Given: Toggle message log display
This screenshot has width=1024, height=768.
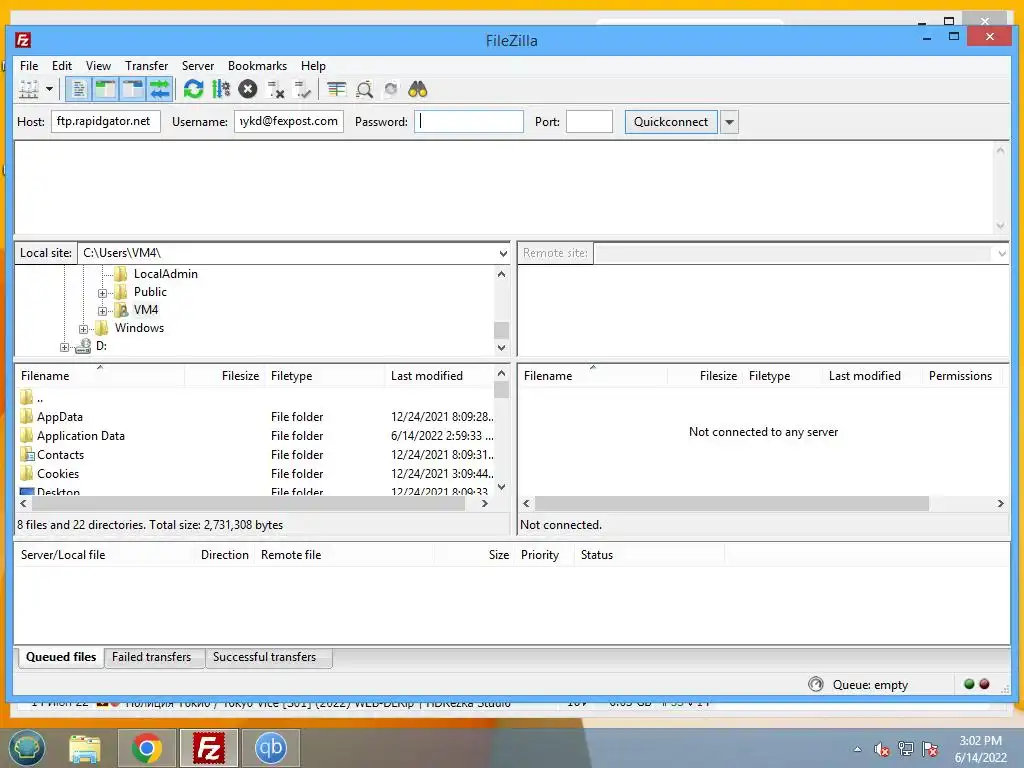Looking at the screenshot, I should point(78,89).
